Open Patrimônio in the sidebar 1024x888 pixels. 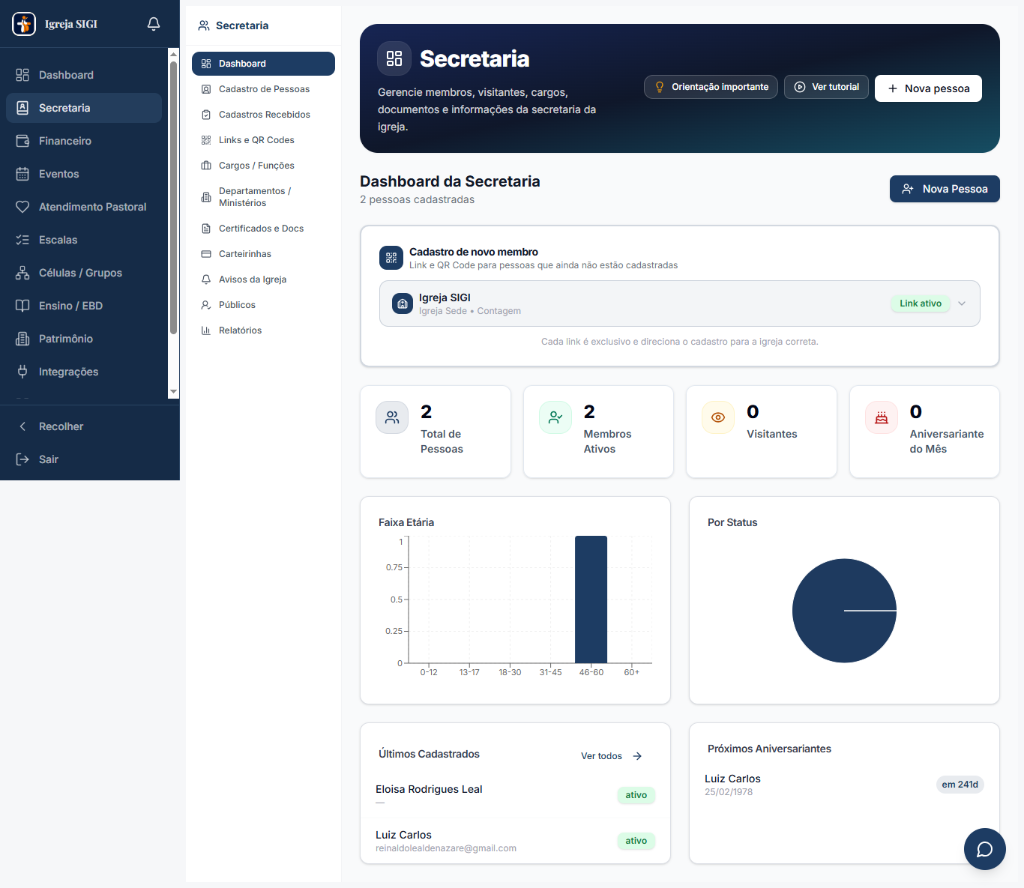pyautogui.click(x=84, y=339)
